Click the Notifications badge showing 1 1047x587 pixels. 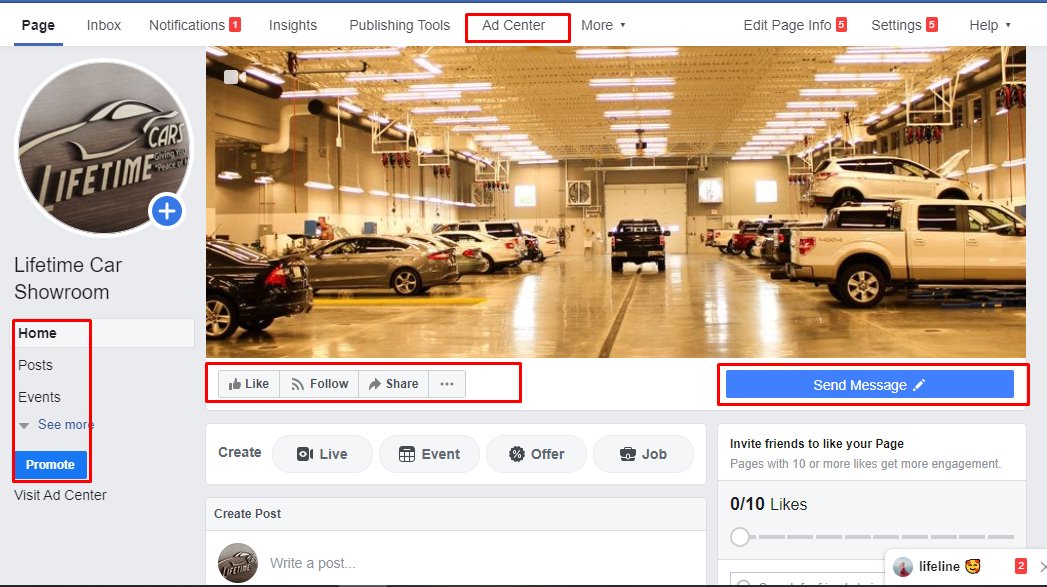click(x=235, y=25)
